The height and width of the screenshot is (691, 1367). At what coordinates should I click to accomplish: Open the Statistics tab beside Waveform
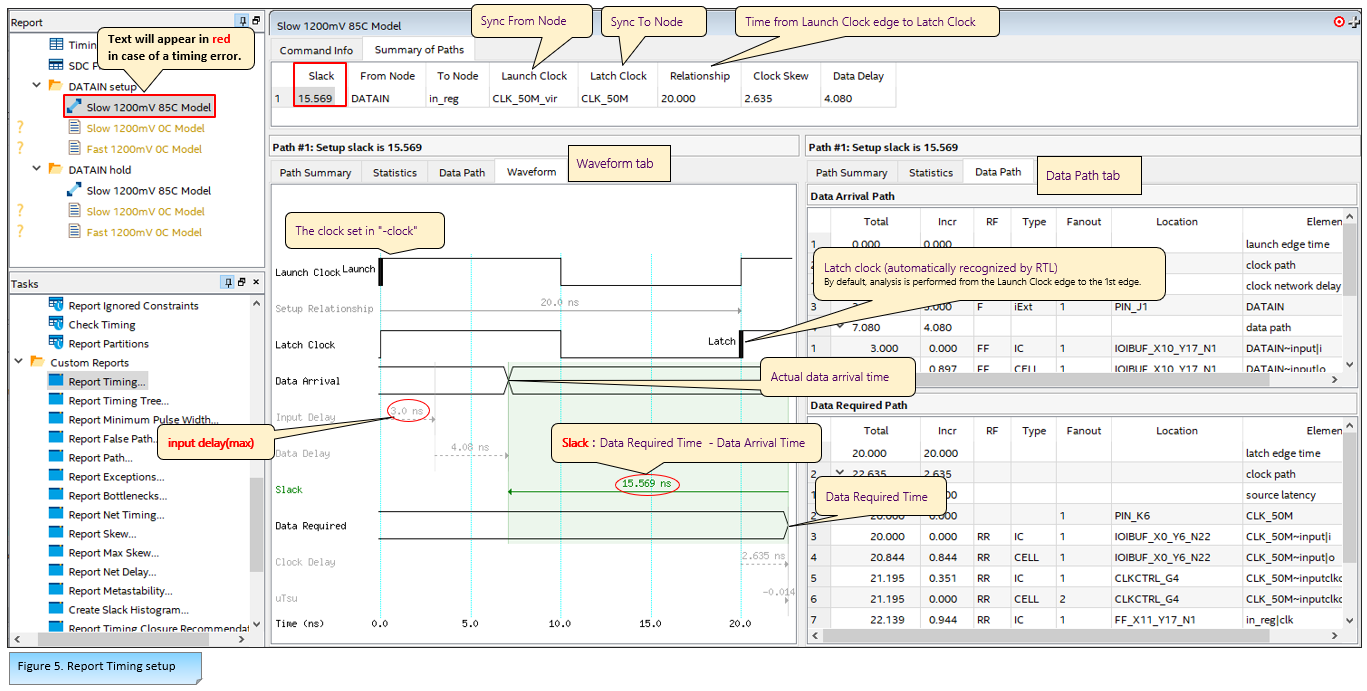pos(394,173)
